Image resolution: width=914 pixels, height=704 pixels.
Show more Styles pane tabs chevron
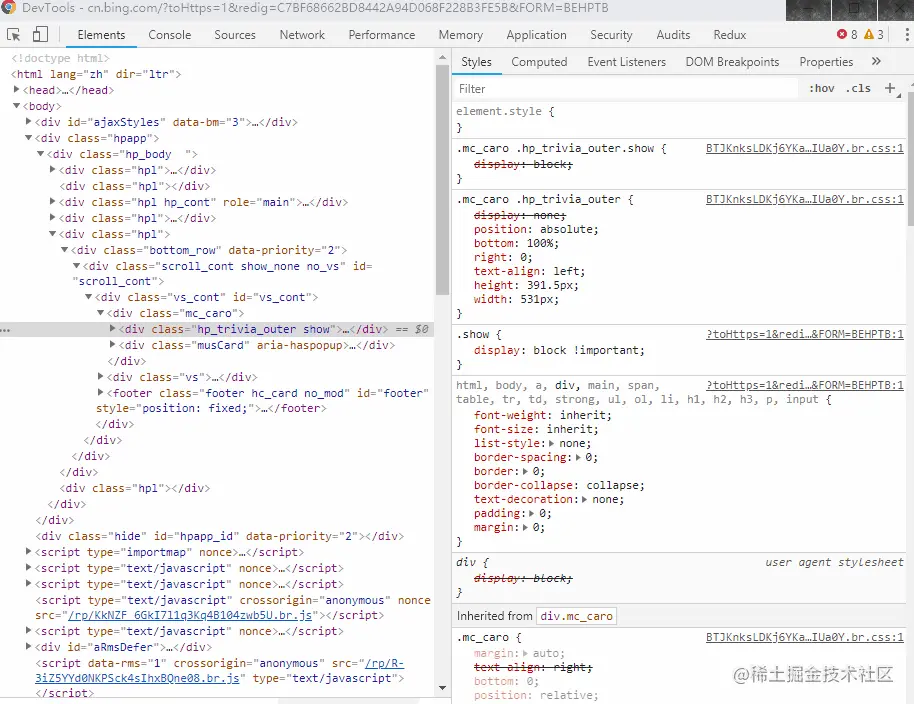(x=876, y=61)
